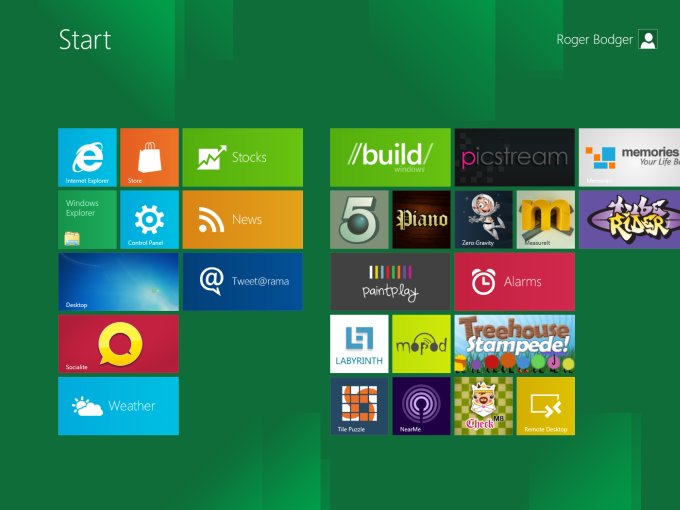The height and width of the screenshot is (510, 680).
Task: Click the Roger Bodger user name
Action: [595, 40]
